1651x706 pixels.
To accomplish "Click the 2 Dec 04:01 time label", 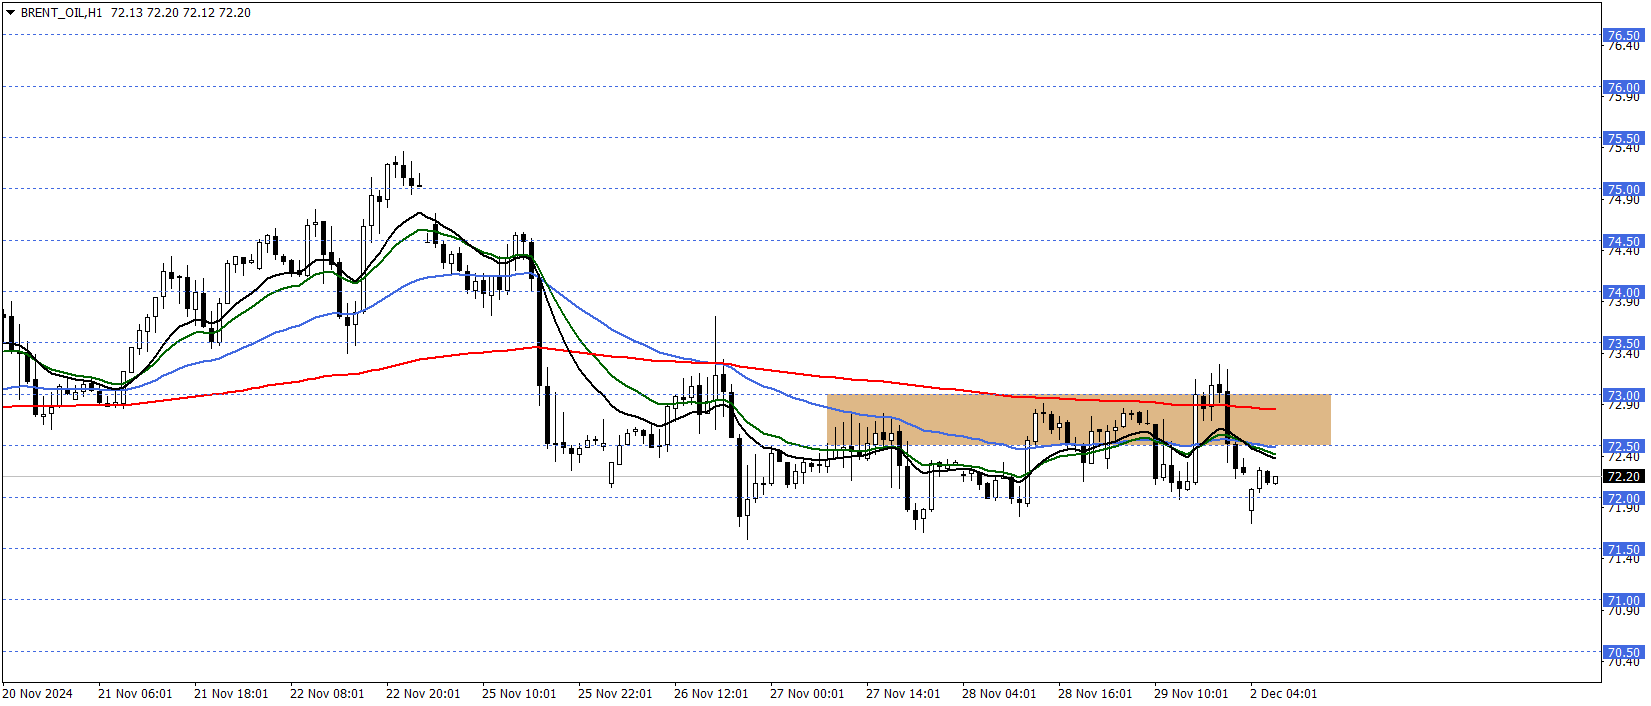I will pos(1284,693).
